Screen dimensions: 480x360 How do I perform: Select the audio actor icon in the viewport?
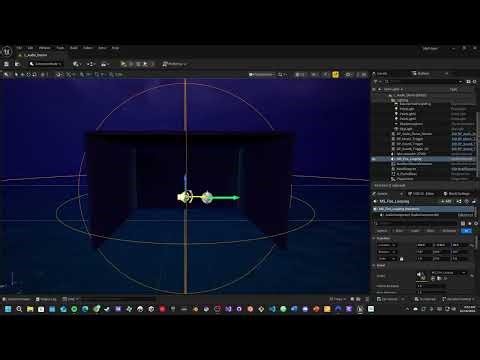[184, 197]
